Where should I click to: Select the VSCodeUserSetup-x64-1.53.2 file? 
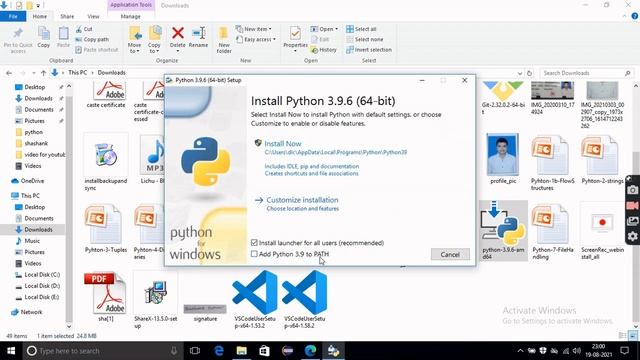coord(256,300)
